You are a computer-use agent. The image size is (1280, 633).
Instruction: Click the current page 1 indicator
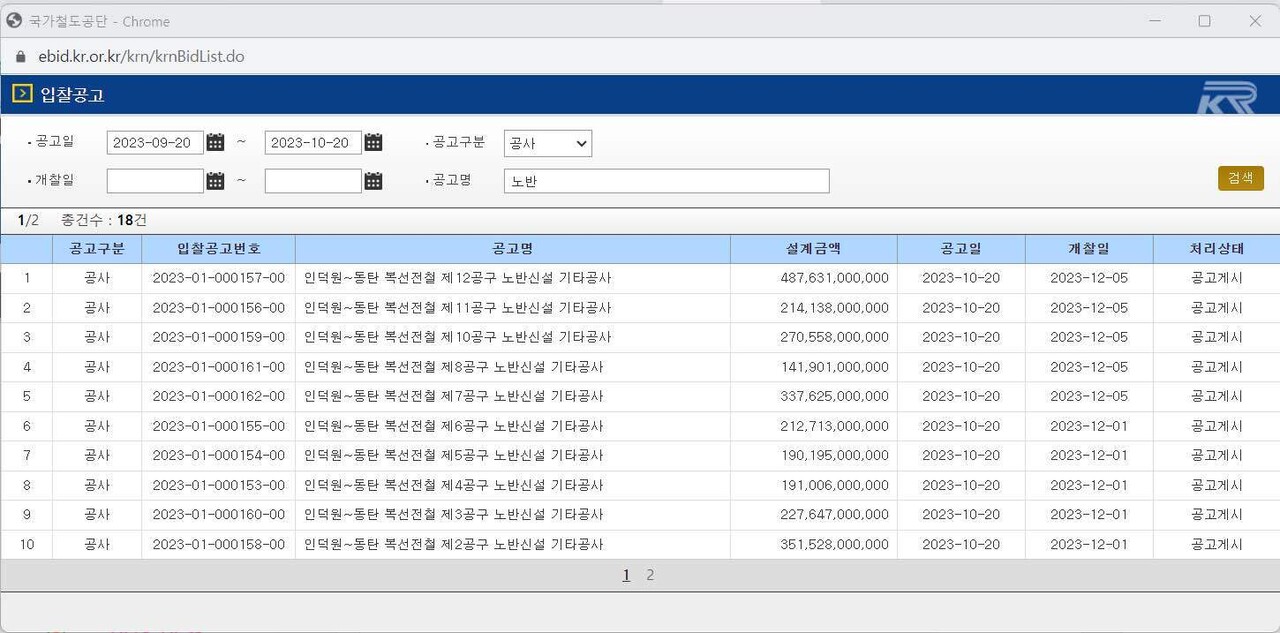(x=626, y=575)
